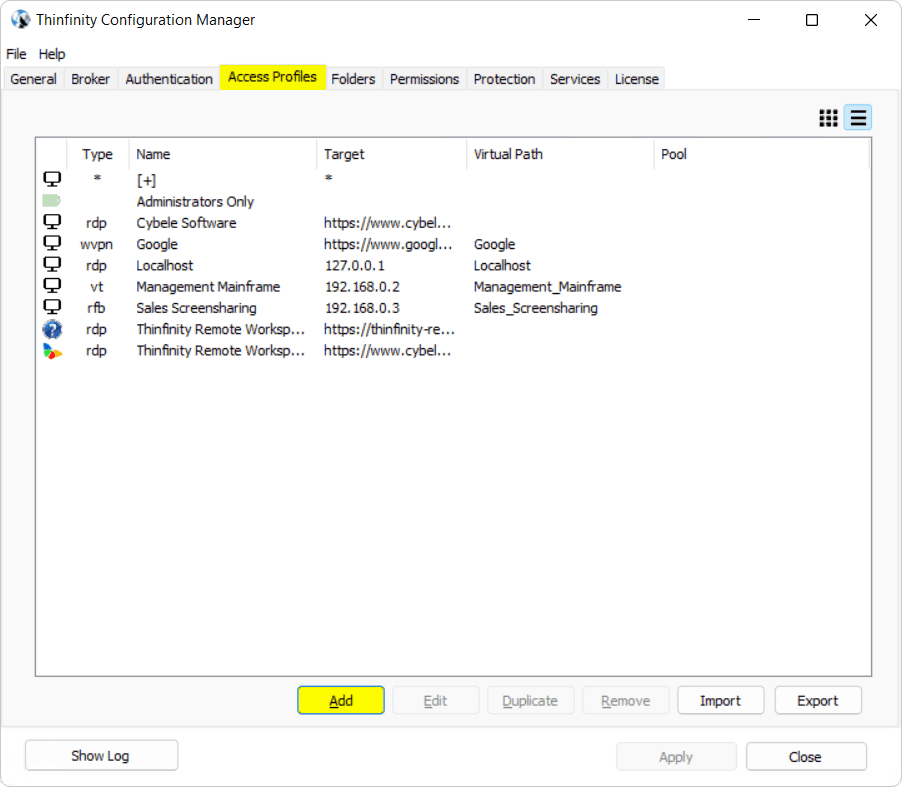The height and width of the screenshot is (787, 902).
Task: Click the monitor icon for Localhost profile
Action: coord(52,265)
